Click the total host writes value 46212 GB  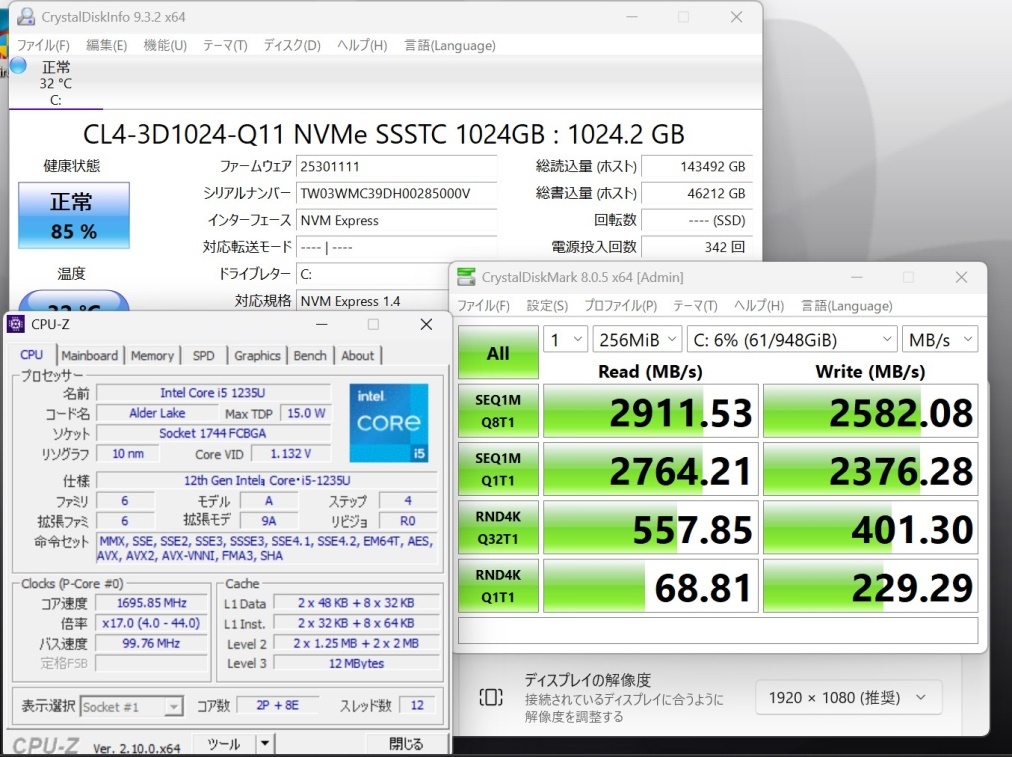pos(696,194)
